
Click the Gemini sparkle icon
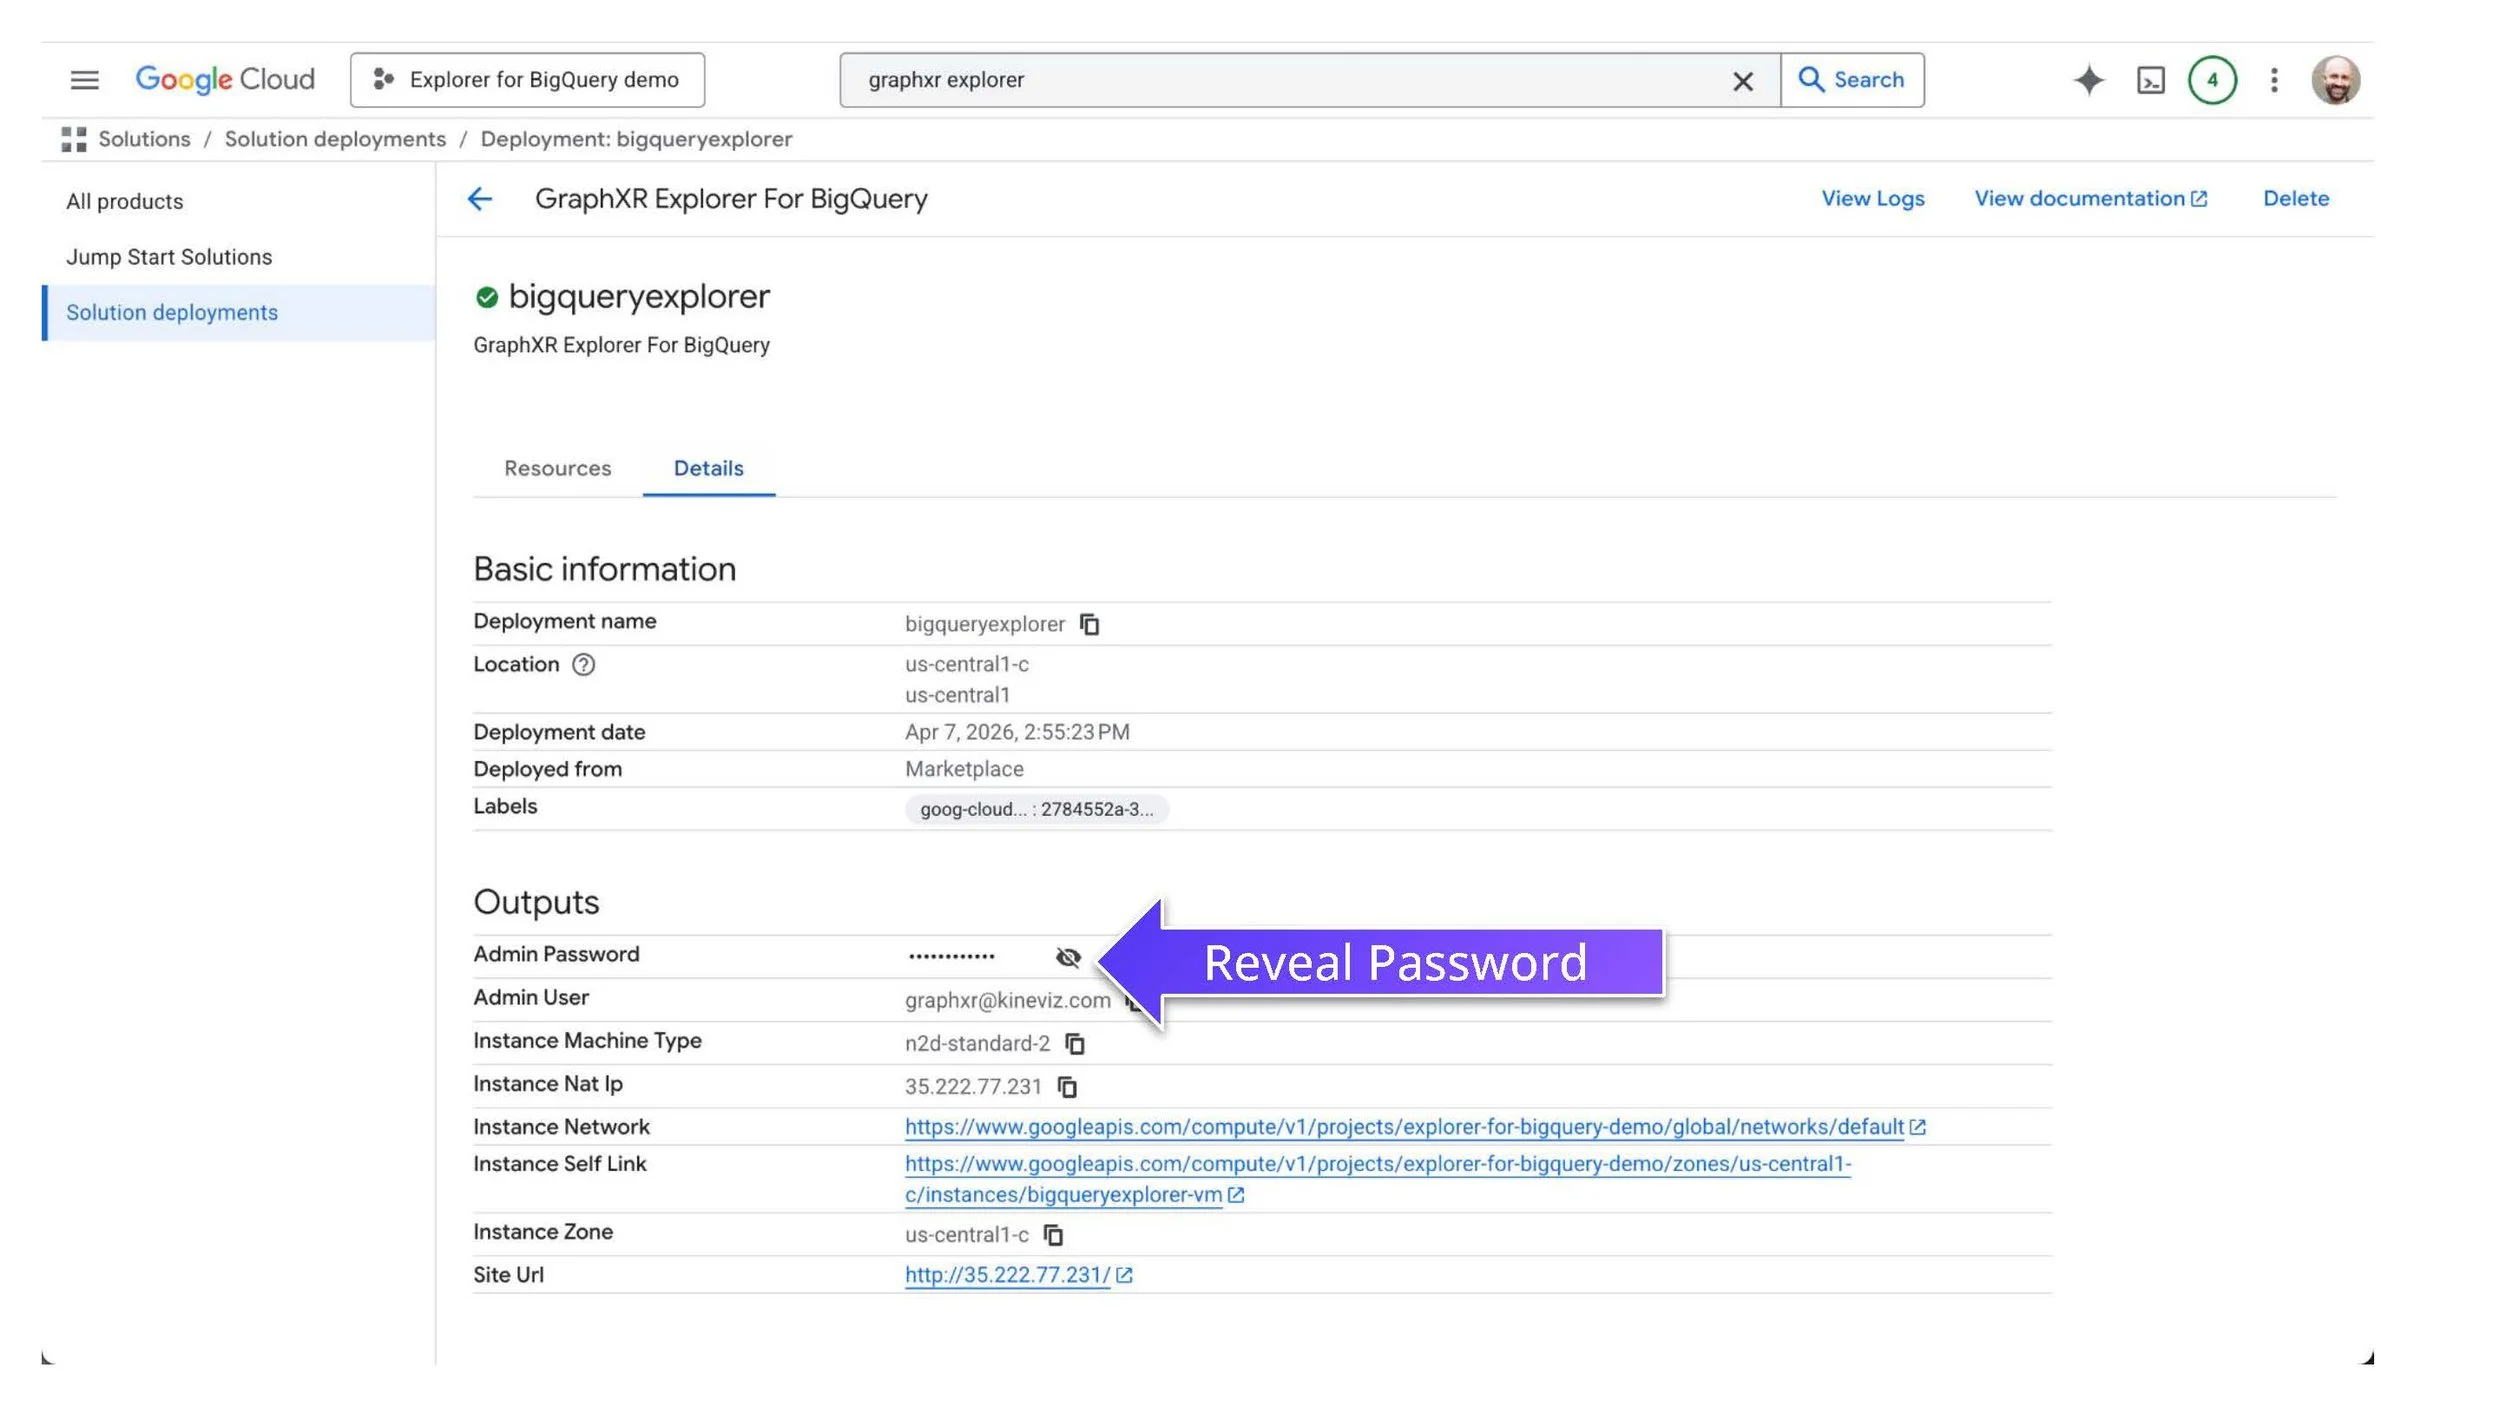[x=2088, y=80]
